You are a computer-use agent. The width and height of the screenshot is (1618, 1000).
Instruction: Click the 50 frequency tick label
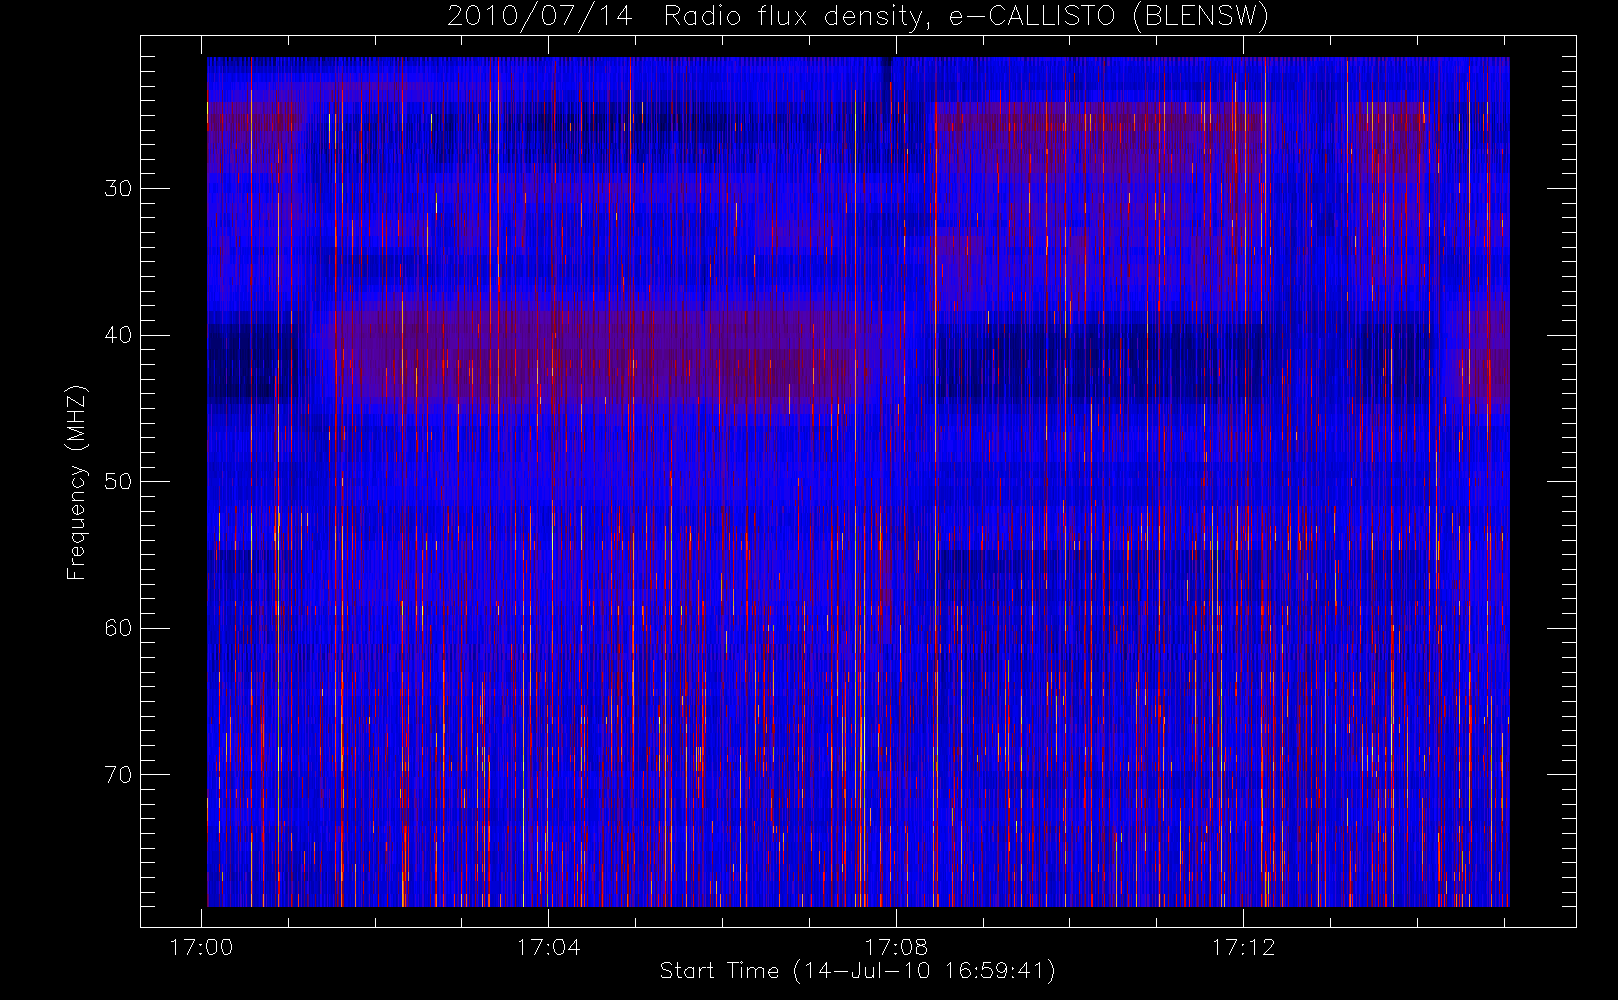pyautogui.click(x=118, y=481)
